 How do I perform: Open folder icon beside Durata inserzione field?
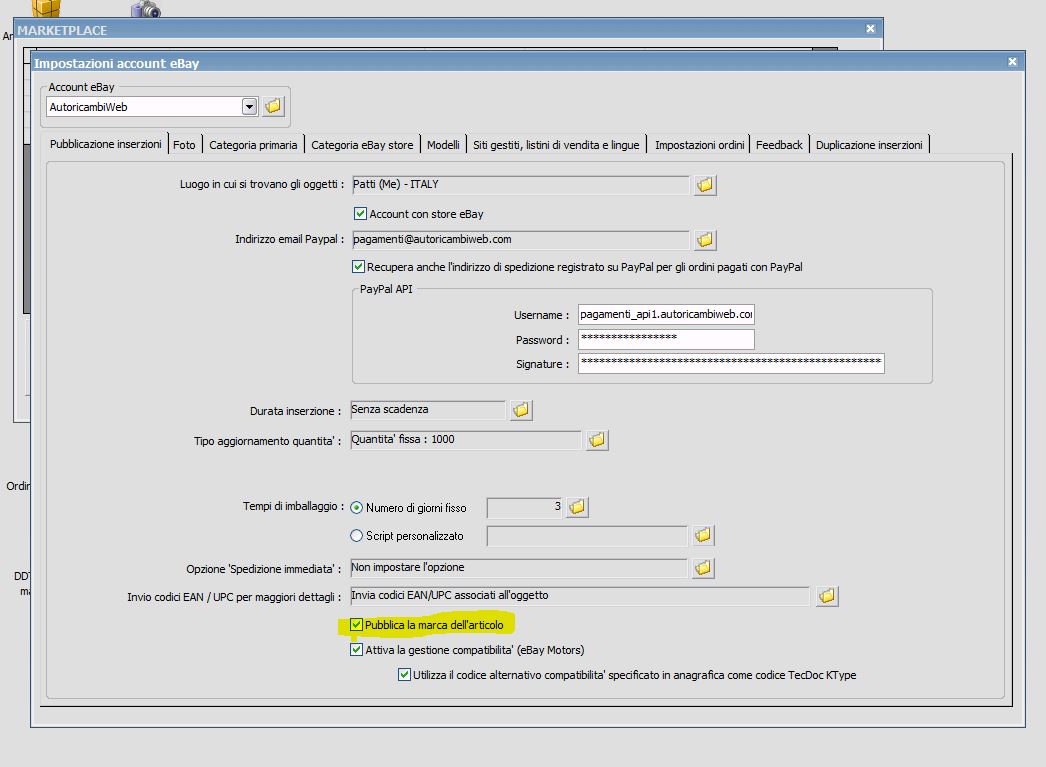click(x=521, y=410)
